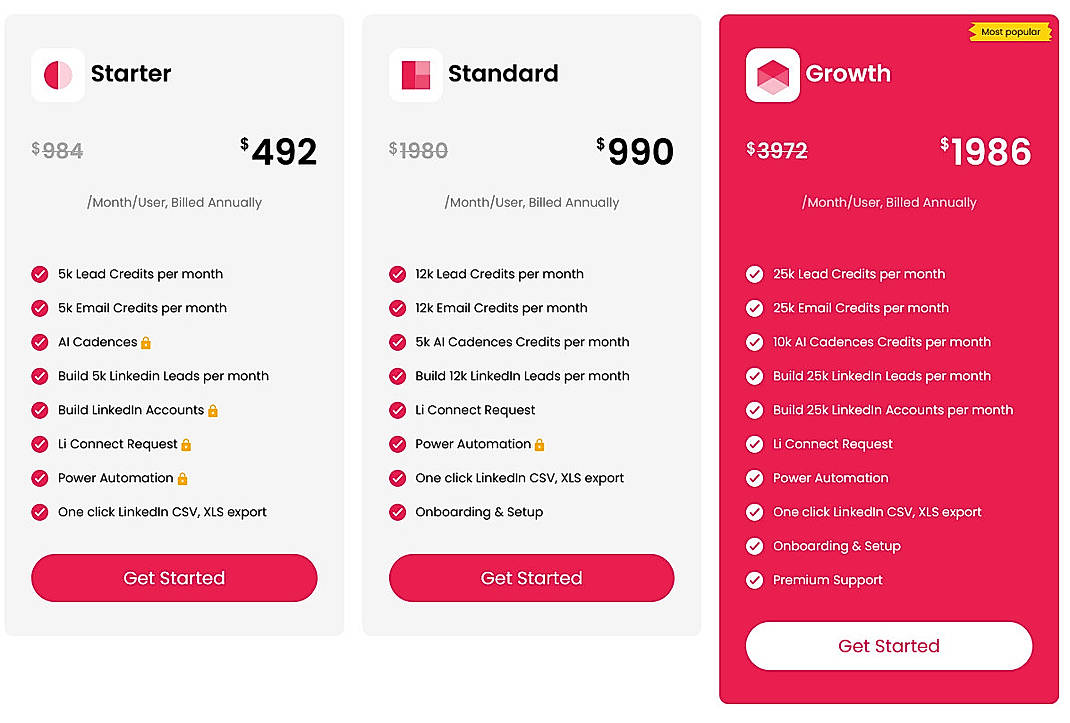Click the crossed-out $3972 original price

coord(776,150)
